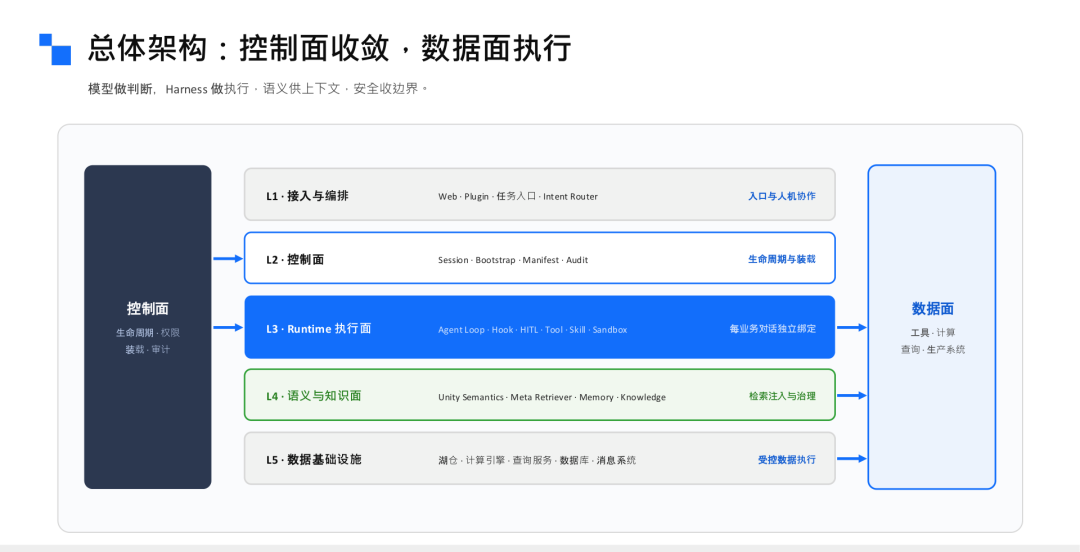Select the L5 · 数据基础设施 label

pyautogui.click(x=313, y=459)
